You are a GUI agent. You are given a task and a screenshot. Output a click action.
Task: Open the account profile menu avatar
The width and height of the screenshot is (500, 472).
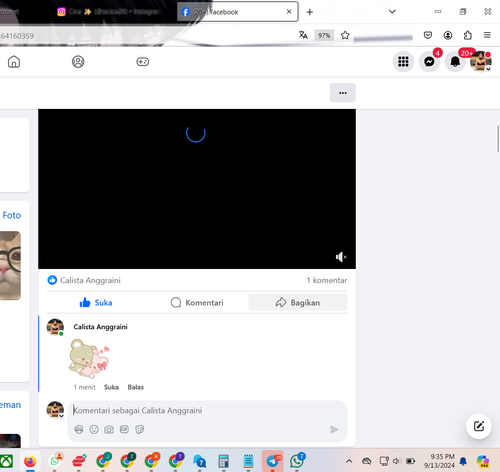click(x=481, y=62)
